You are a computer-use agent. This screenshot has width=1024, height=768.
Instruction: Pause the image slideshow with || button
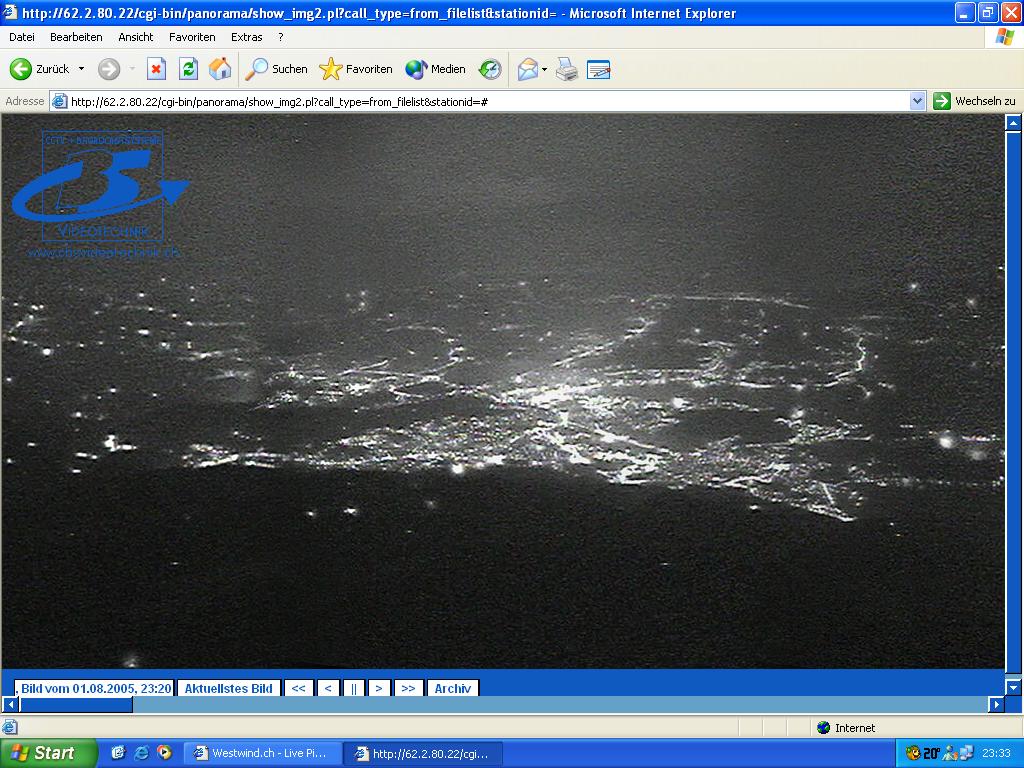click(354, 688)
